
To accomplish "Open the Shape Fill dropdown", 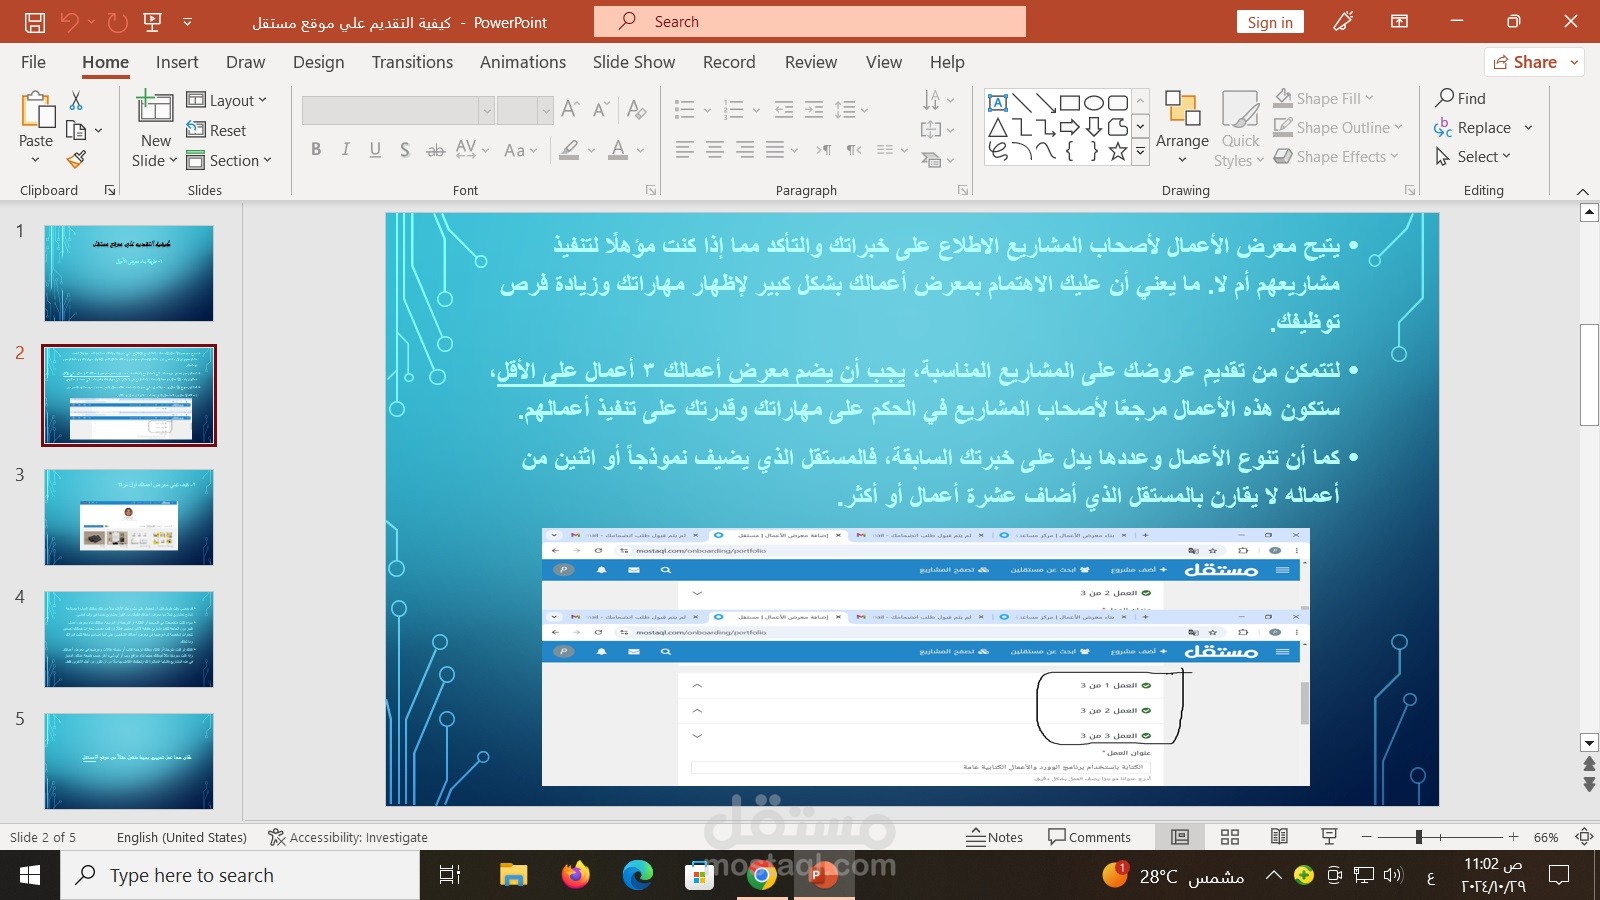I will (1323, 98).
